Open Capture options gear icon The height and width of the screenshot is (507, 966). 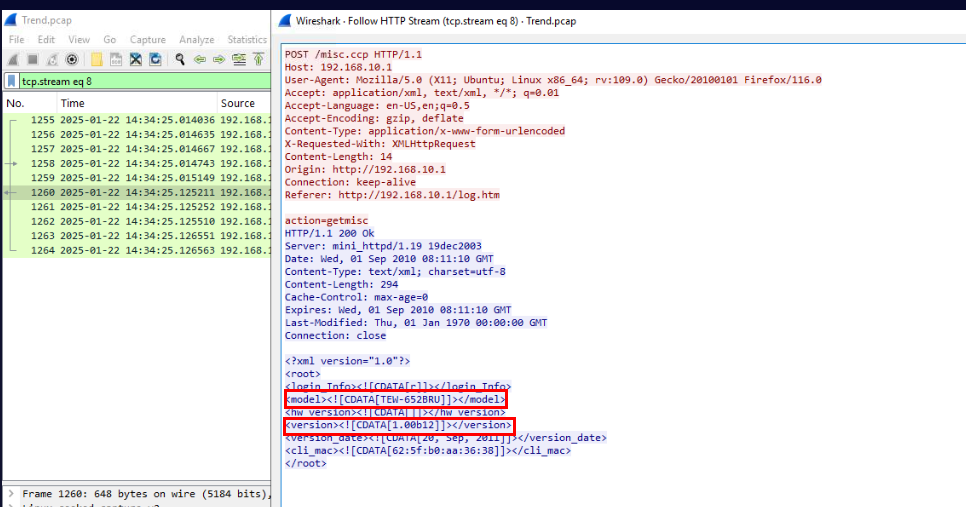(x=72, y=60)
